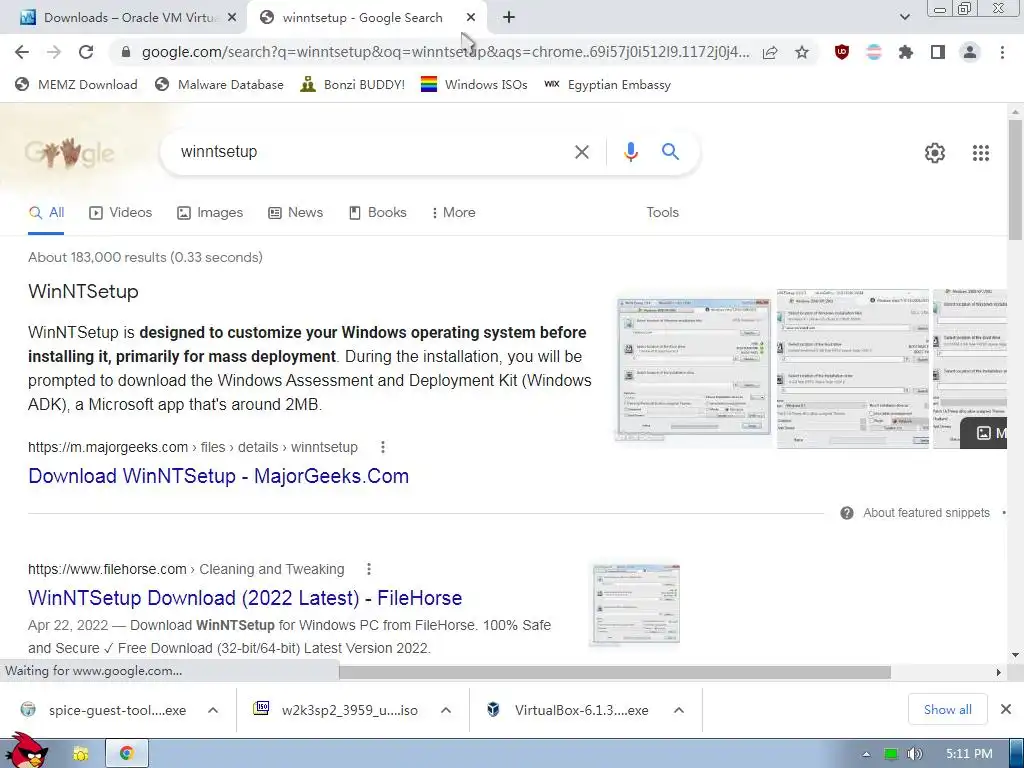Show hidden tray icons arrow
Screen dimensions: 1024x768
[x=866, y=754]
